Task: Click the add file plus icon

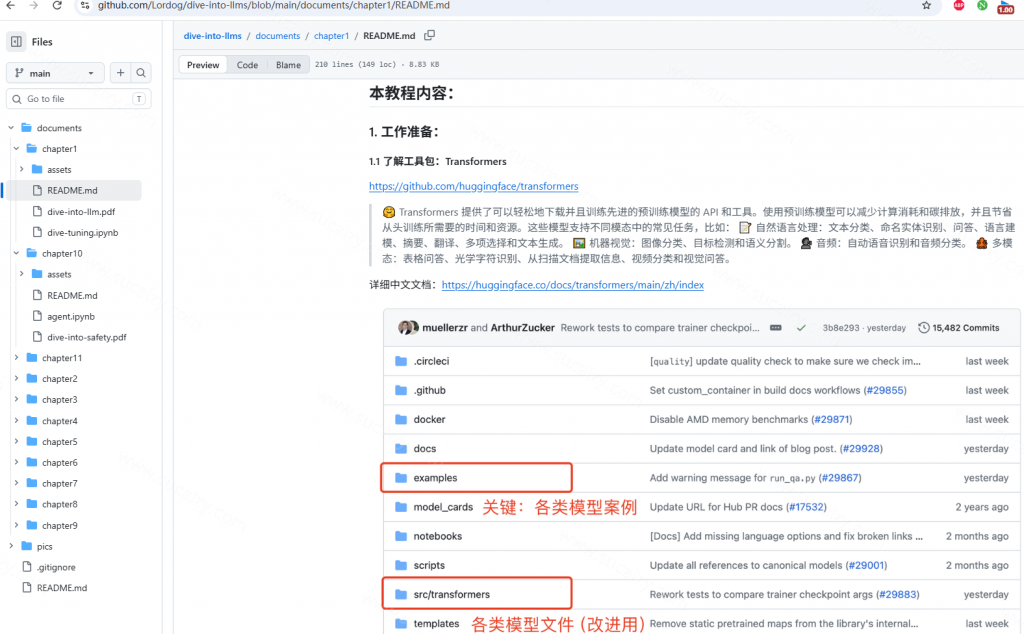Action: [x=120, y=73]
